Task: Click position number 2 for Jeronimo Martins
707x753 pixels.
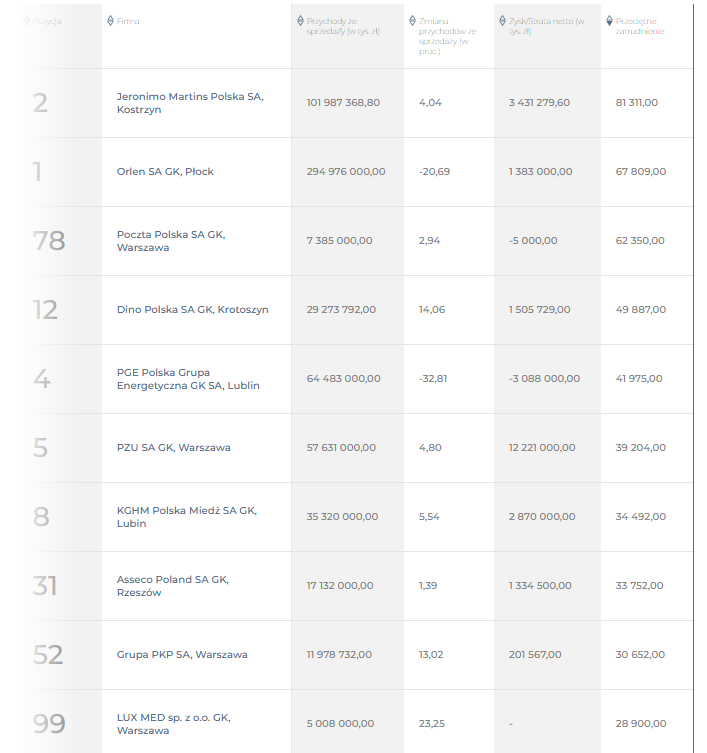Action: (40, 103)
